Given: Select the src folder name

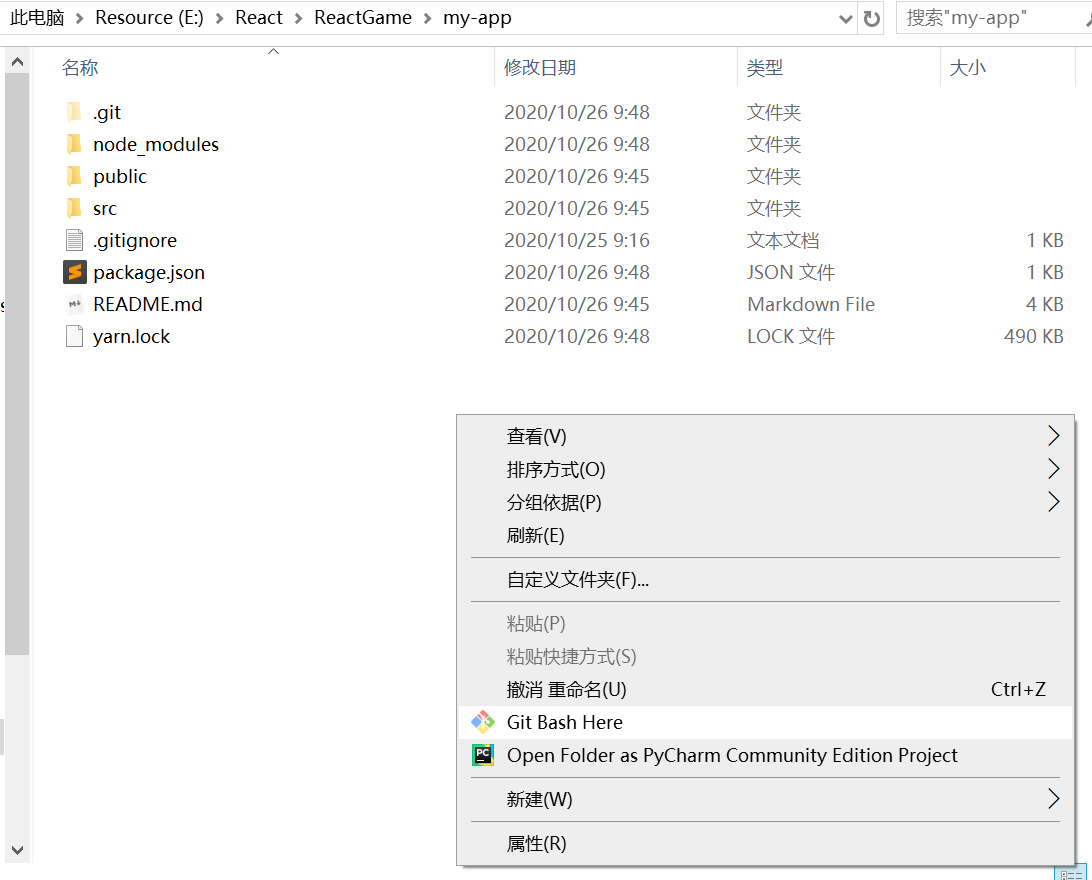Looking at the screenshot, I should pyautogui.click(x=105, y=208).
